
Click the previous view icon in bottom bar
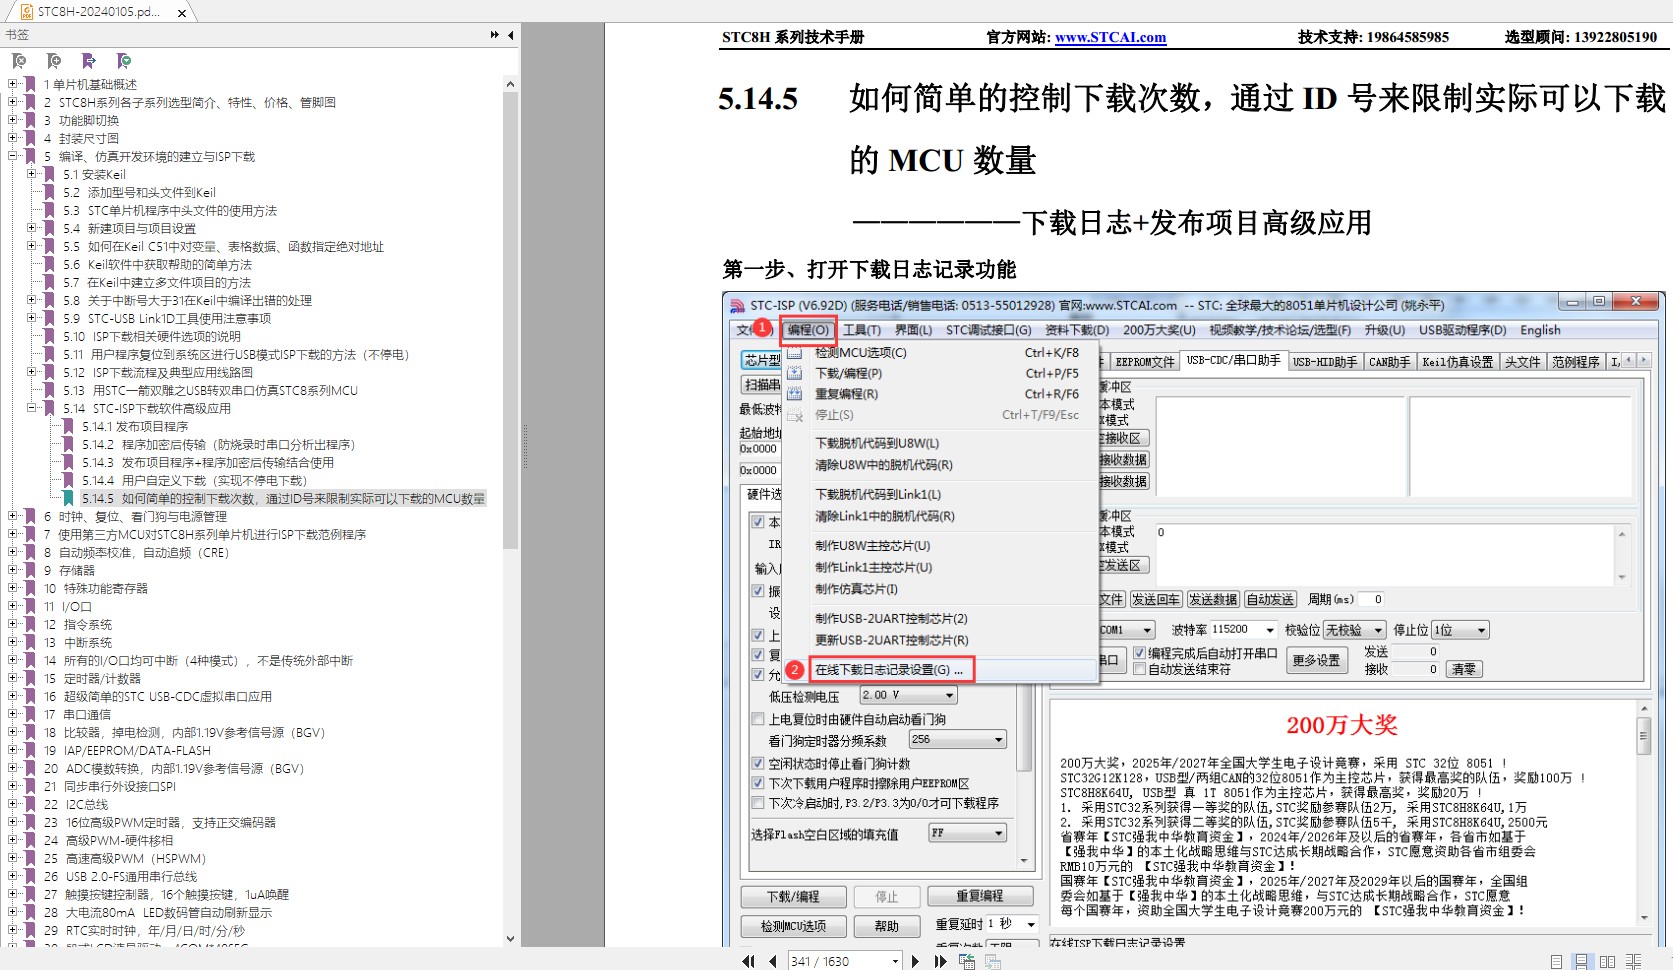click(x=967, y=961)
